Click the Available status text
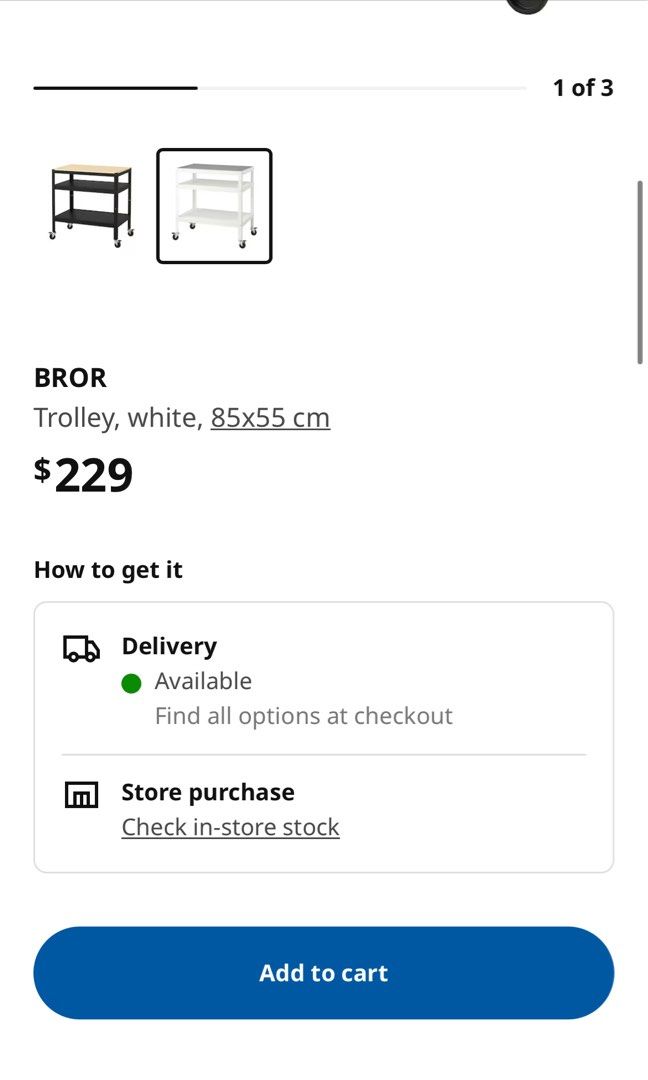Screen dimensions: 648x1080 click(x=203, y=681)
